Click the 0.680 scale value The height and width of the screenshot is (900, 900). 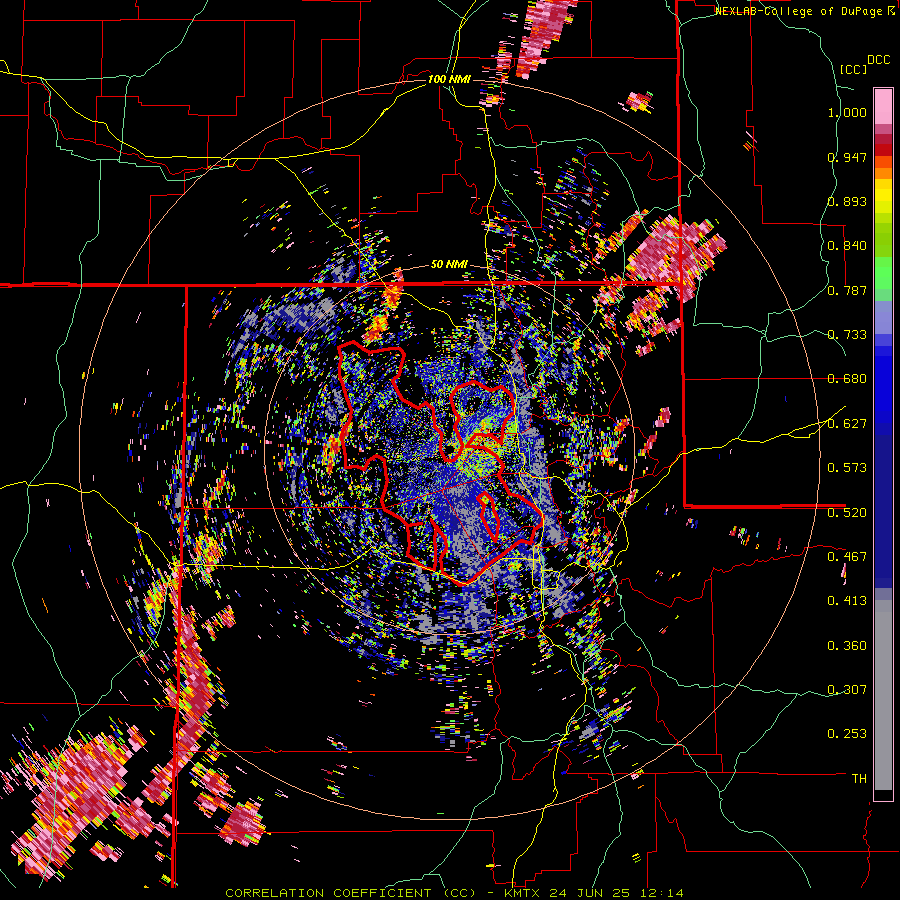coord(847,379)
